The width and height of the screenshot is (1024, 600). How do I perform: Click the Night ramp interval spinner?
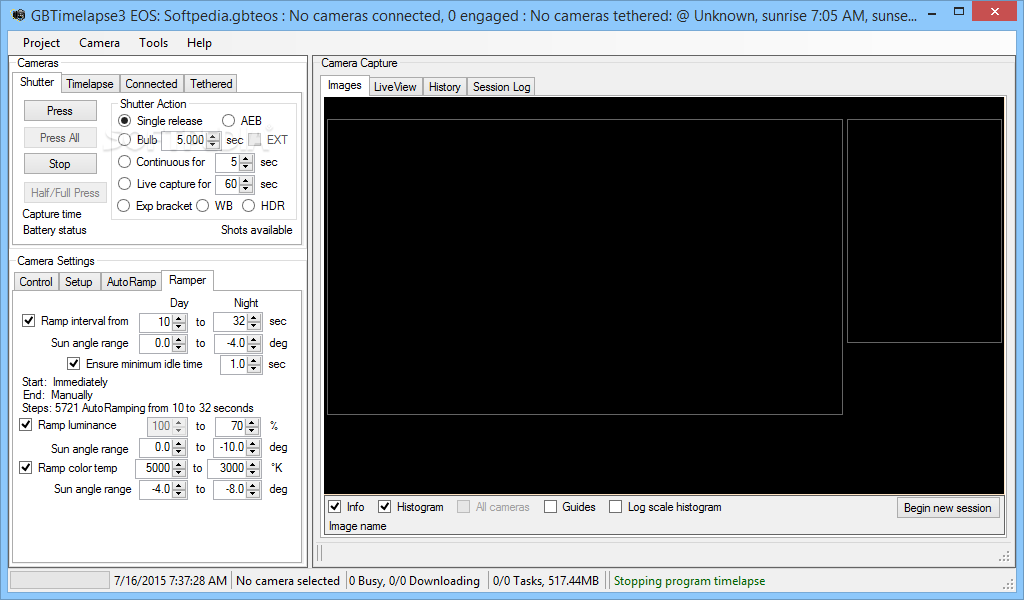point(238,321)
